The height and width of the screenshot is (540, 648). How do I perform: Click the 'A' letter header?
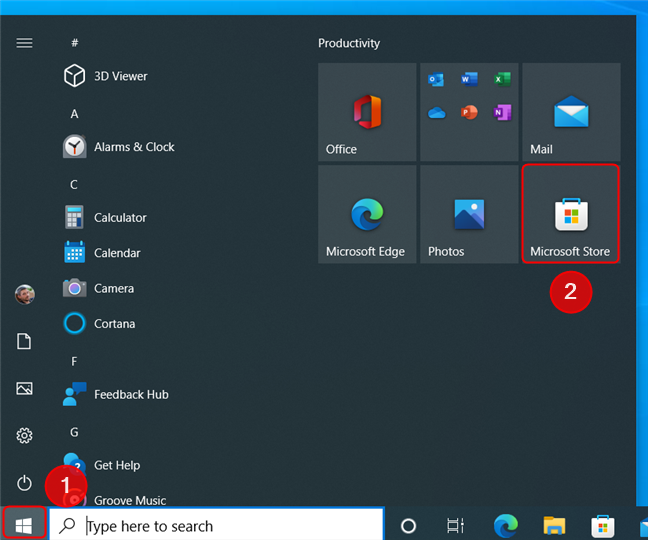(74, 114)
